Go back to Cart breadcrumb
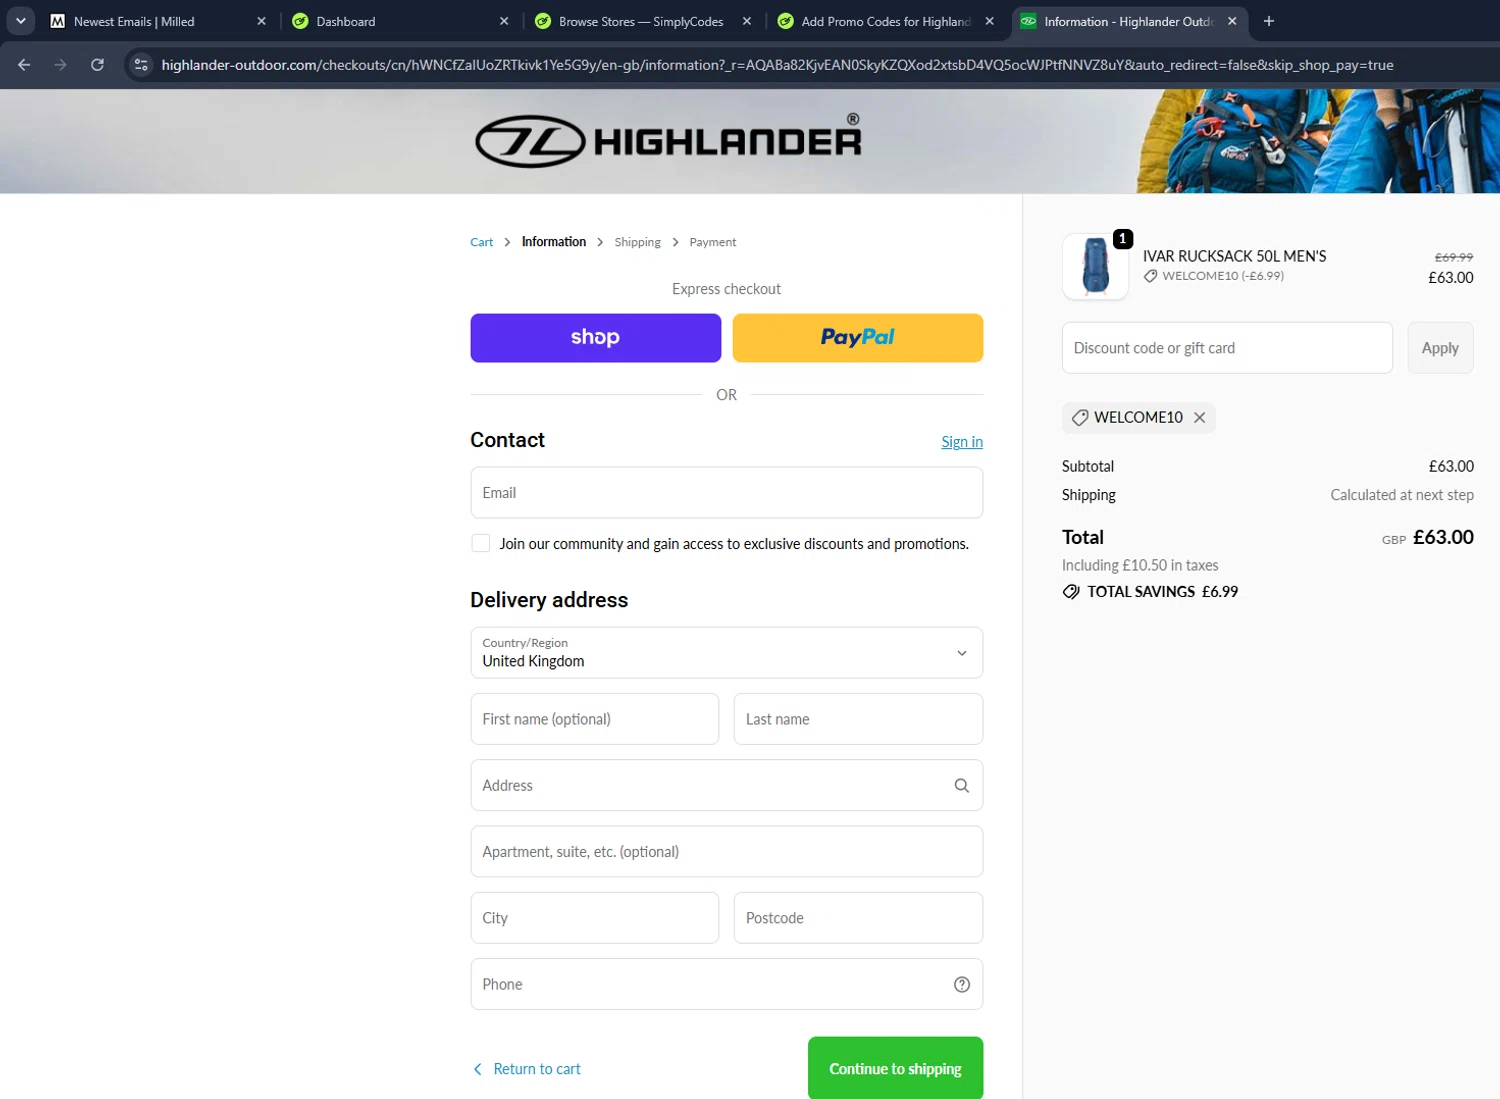Viewport: 1500px width, 1099px height. [481, 242]
